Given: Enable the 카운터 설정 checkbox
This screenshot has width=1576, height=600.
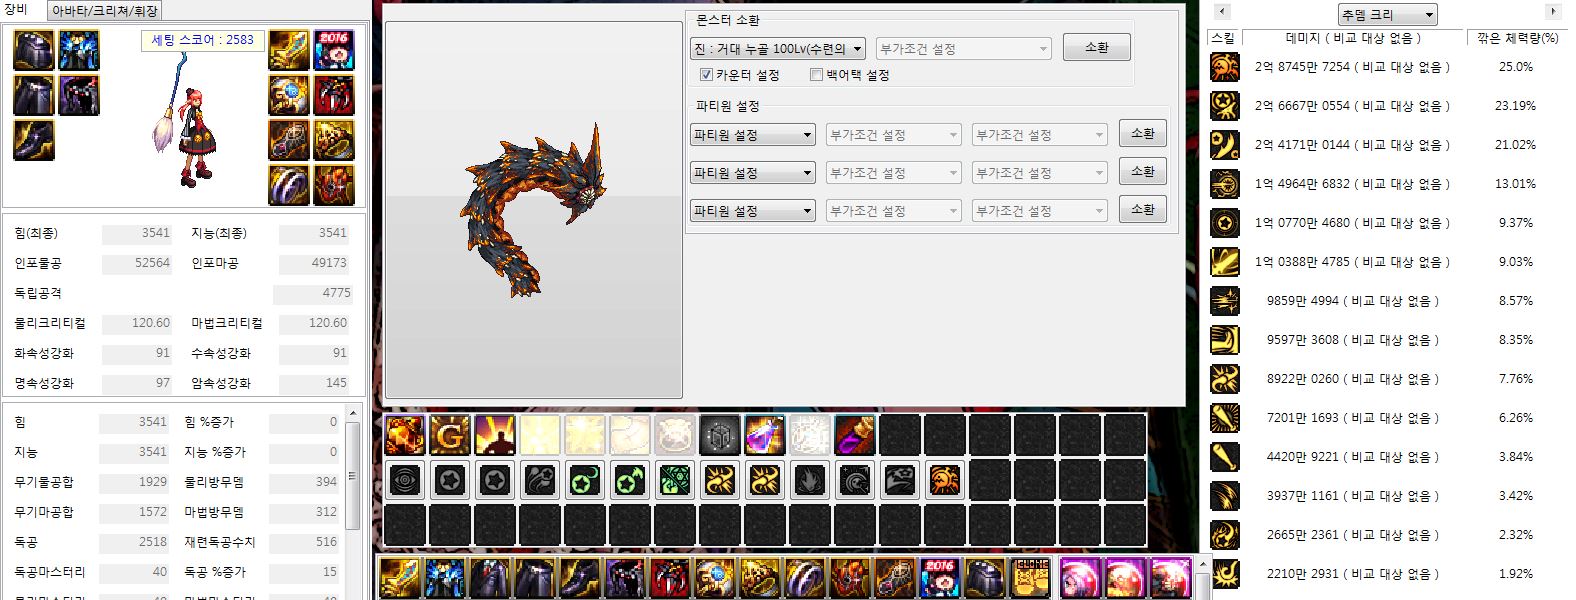Looking at the screenshot, I should click(x=706, y=75).
